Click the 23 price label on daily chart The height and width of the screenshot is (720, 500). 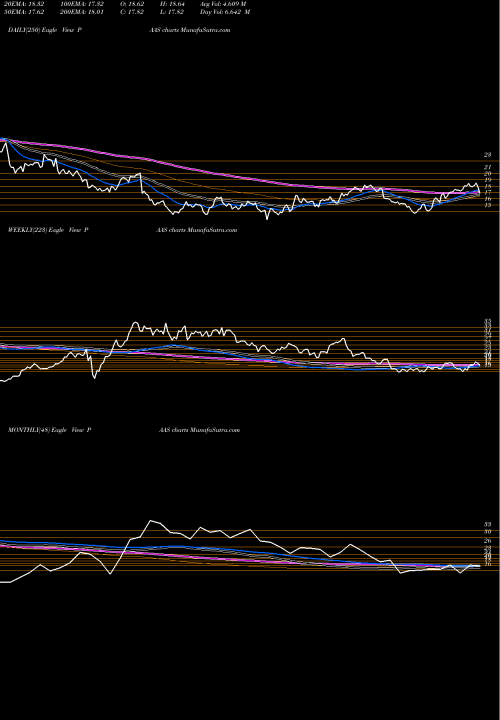click(x=487, y=155)
